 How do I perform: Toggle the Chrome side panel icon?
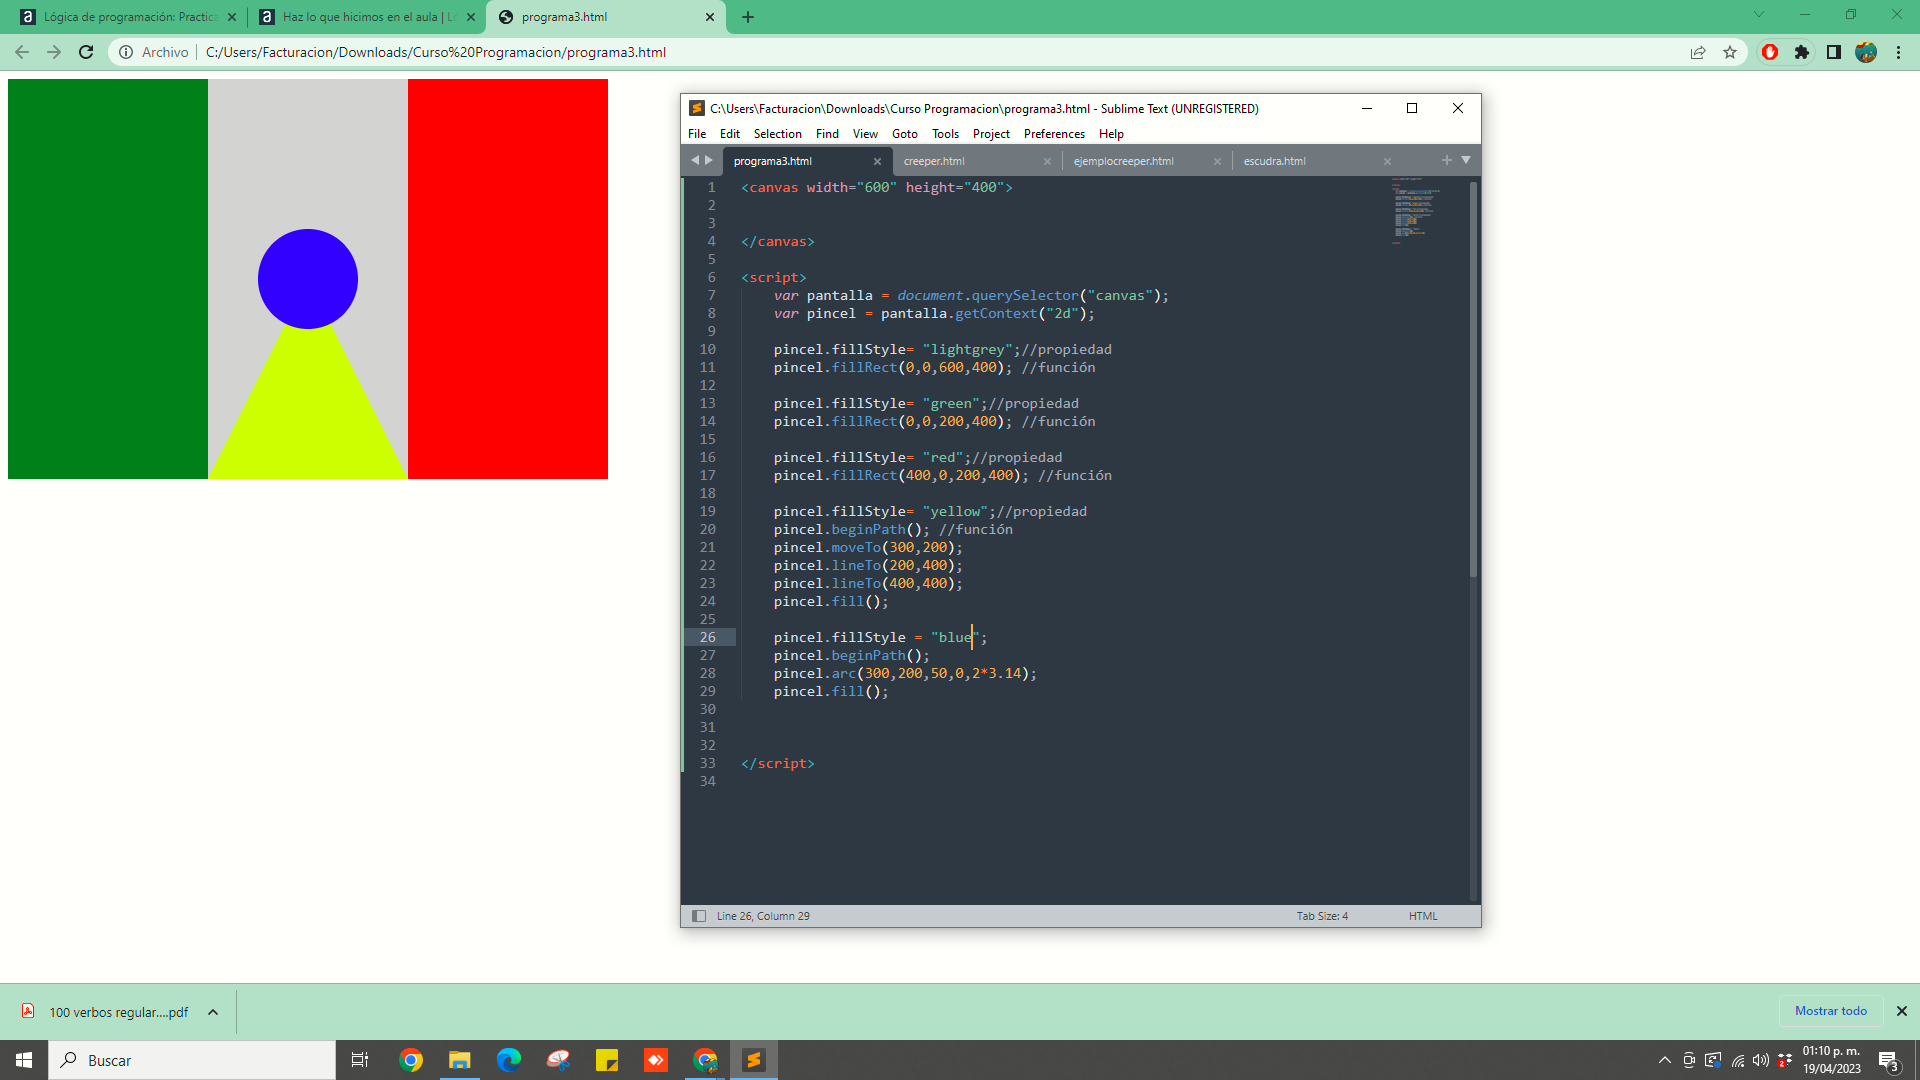(1834, 52)
